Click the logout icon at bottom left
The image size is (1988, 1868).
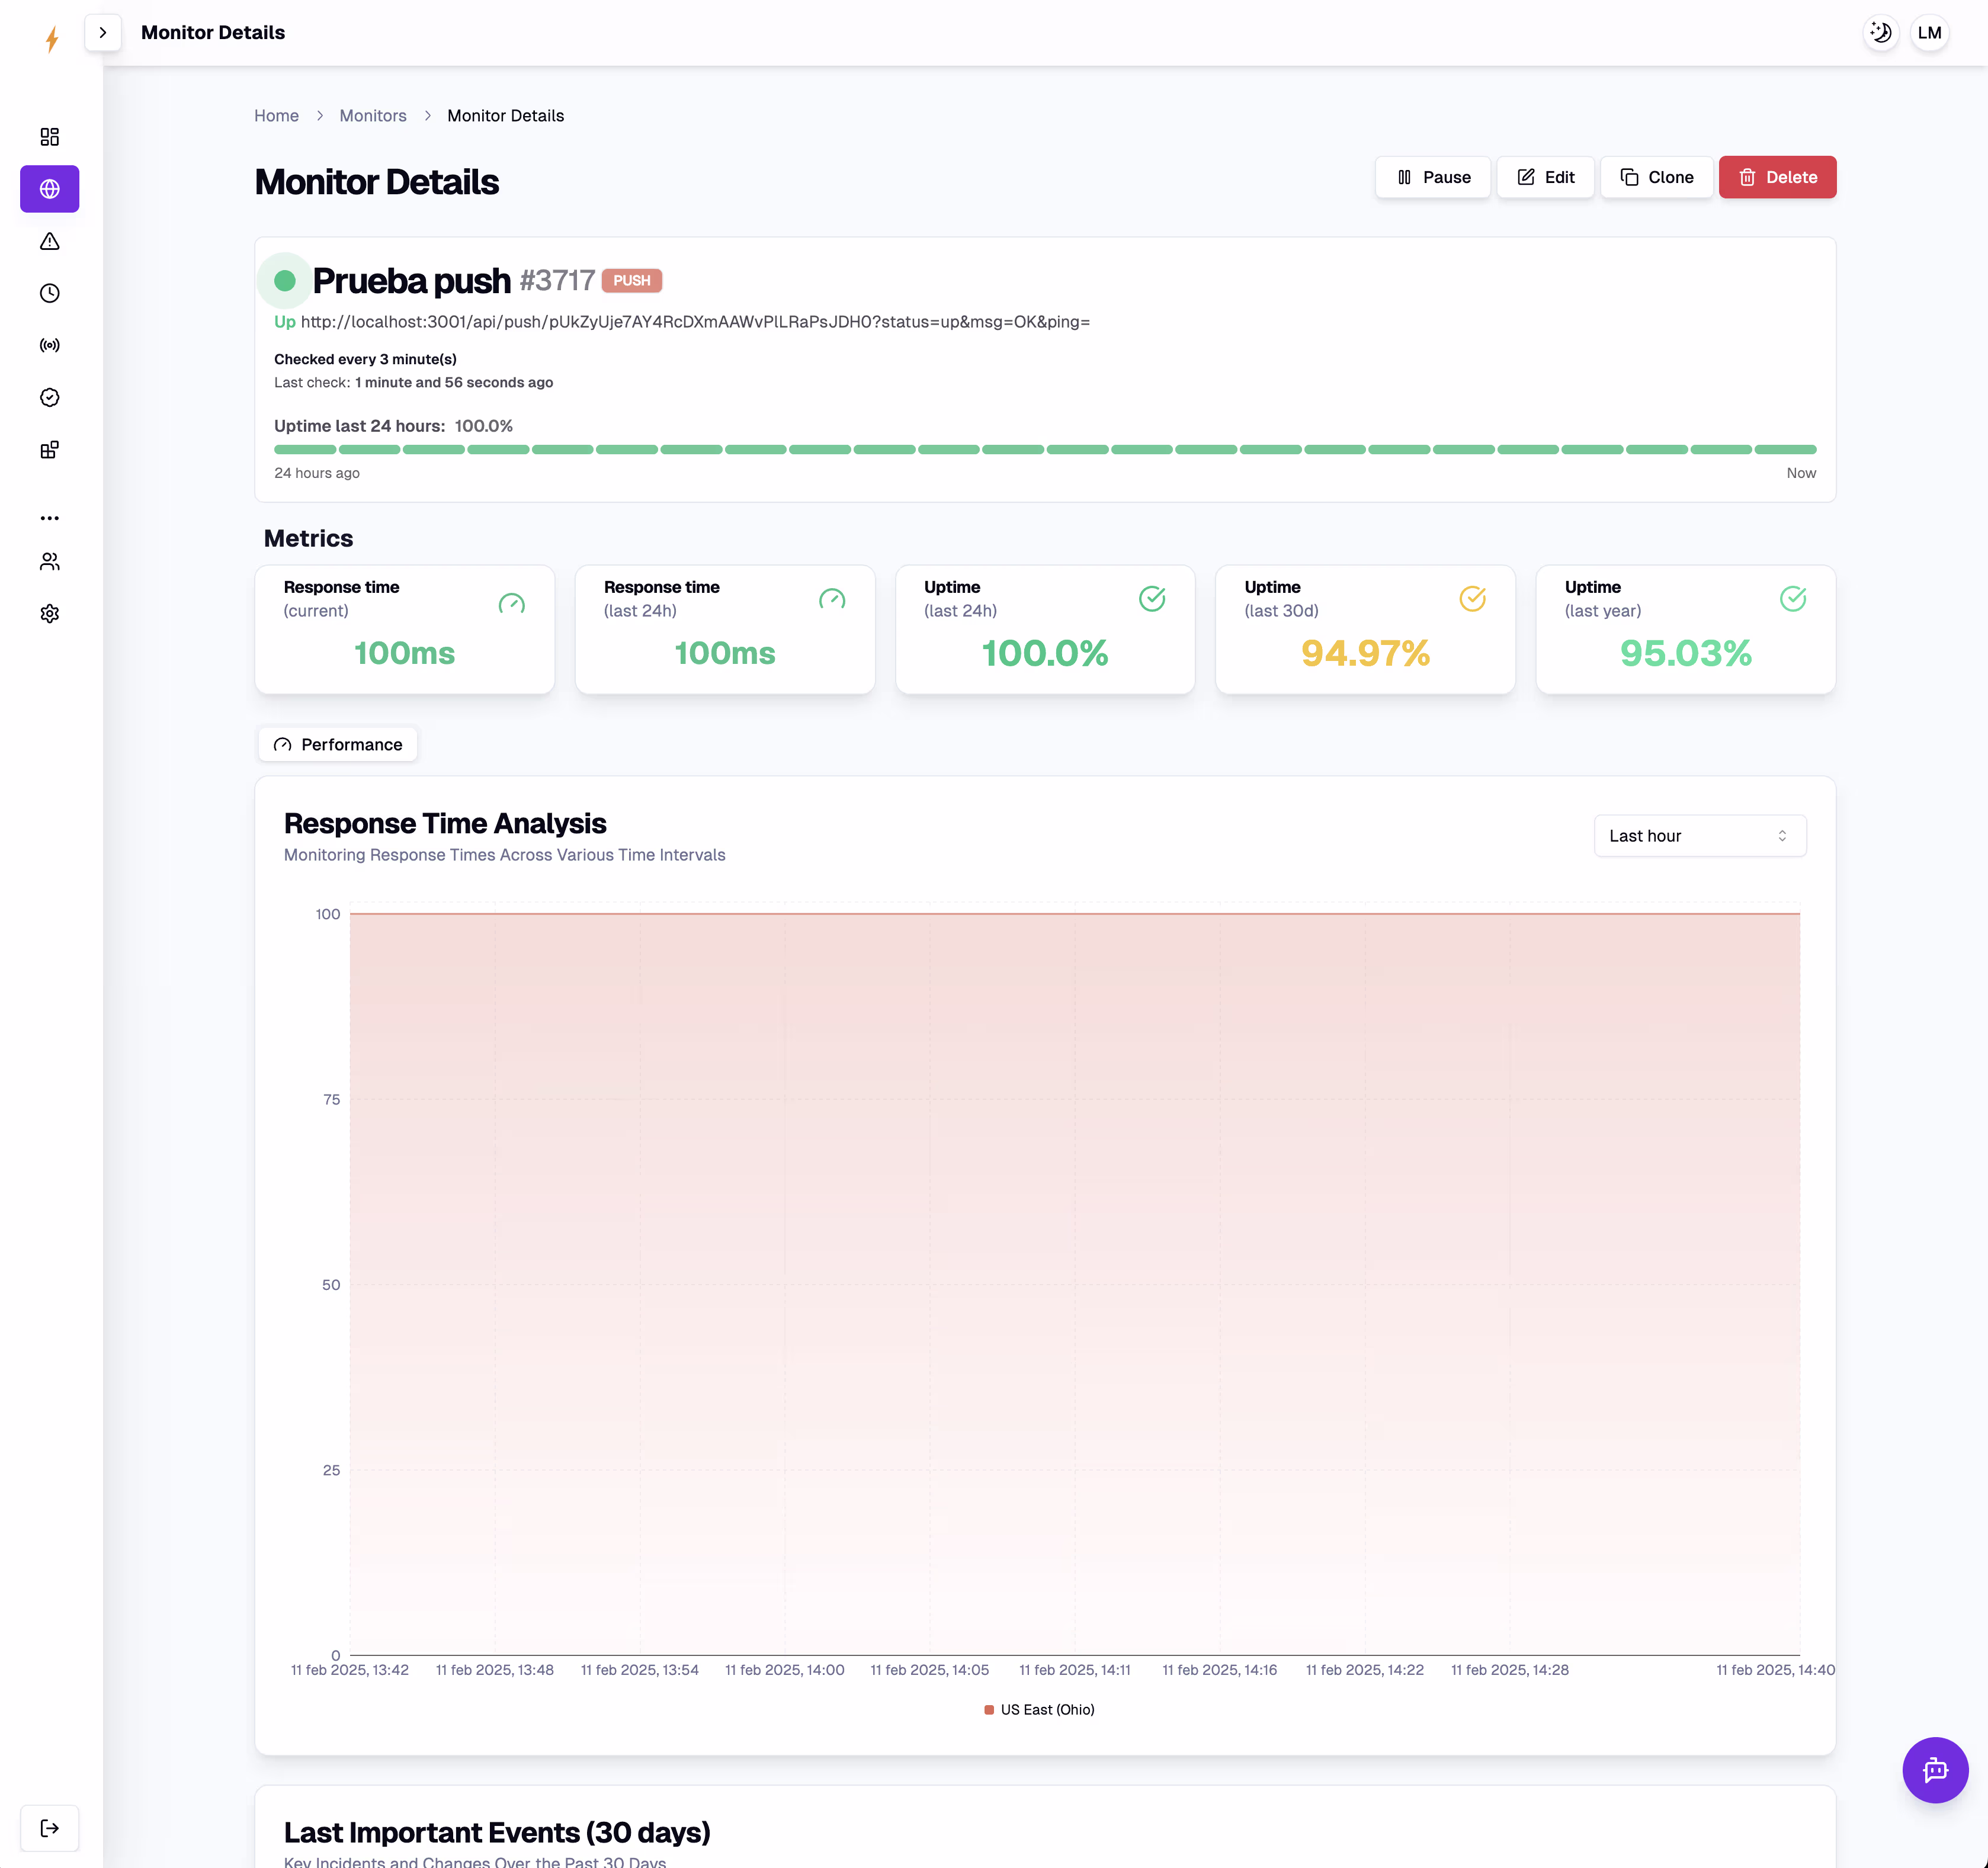point(49,1828)
